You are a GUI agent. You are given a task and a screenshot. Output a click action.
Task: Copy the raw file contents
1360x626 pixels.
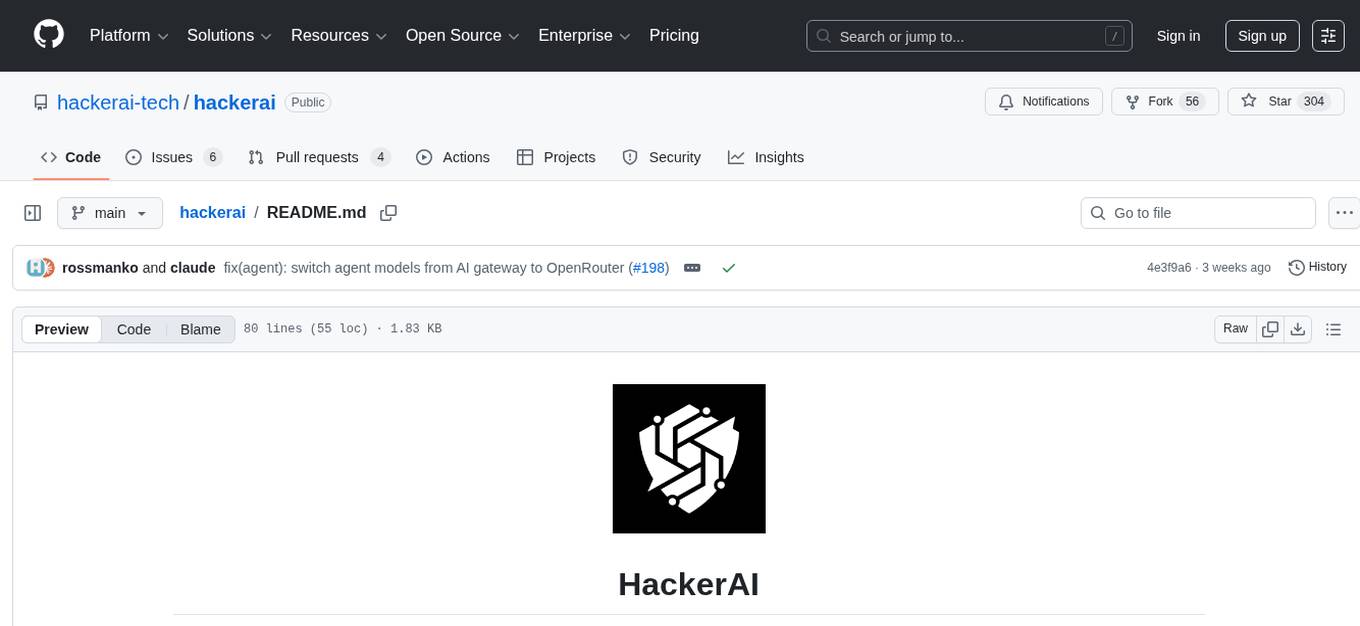[1270, 328]
